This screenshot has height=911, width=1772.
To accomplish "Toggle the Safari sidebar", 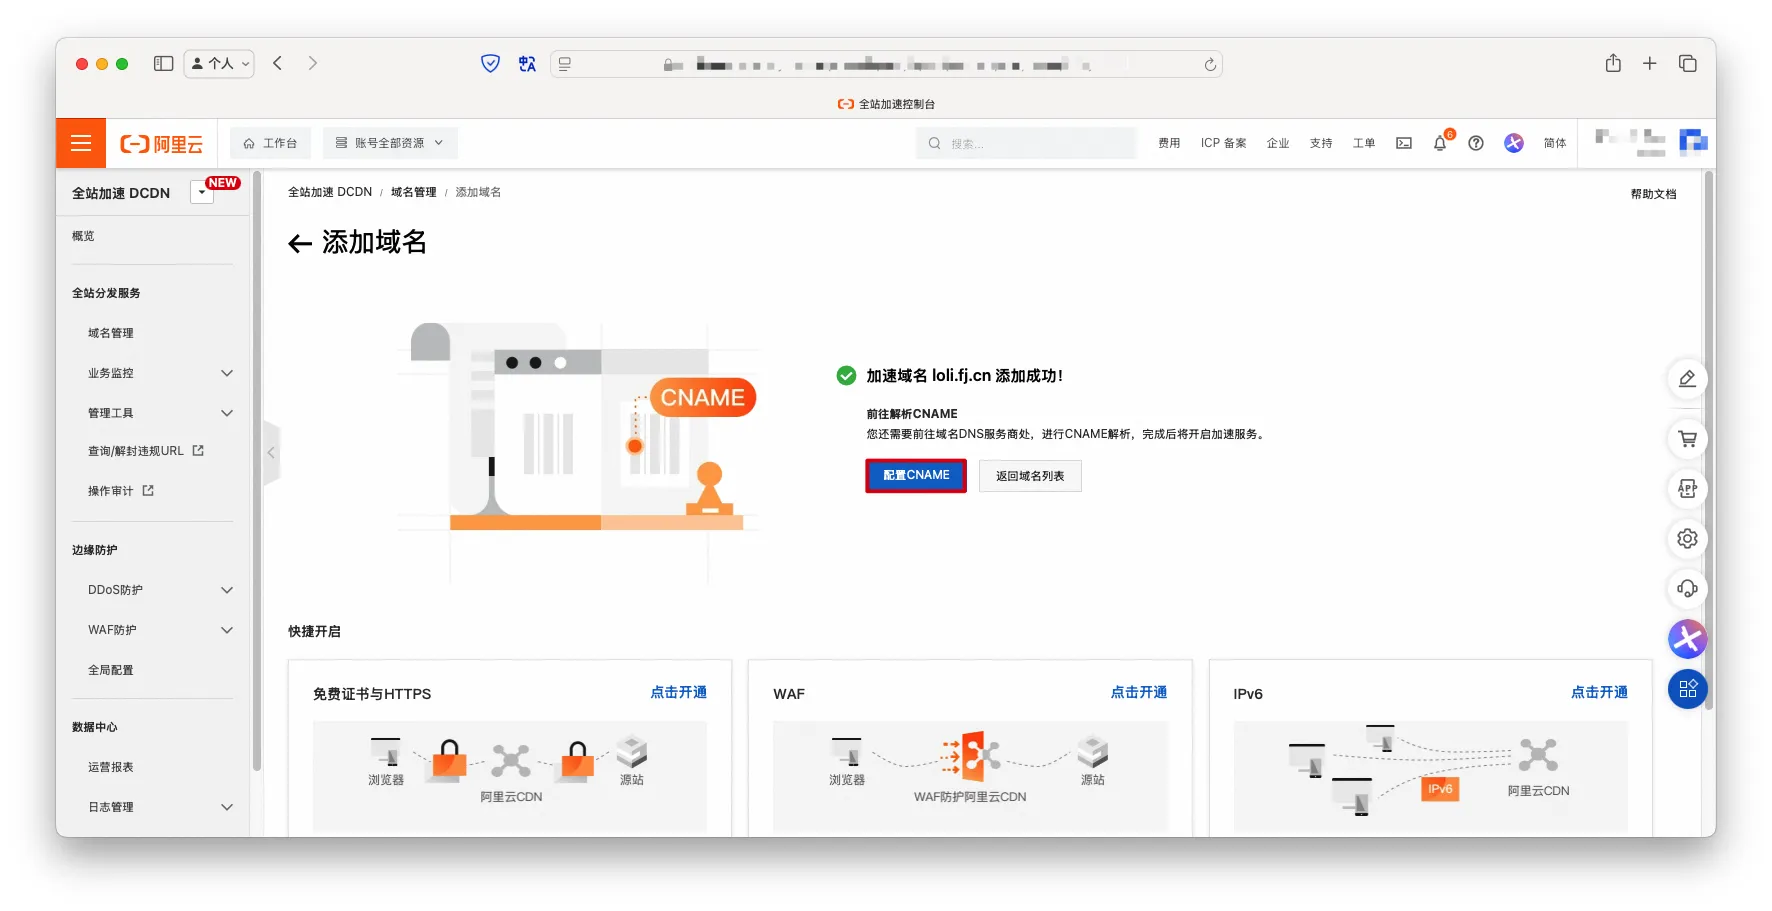I will tap(163, 64).
